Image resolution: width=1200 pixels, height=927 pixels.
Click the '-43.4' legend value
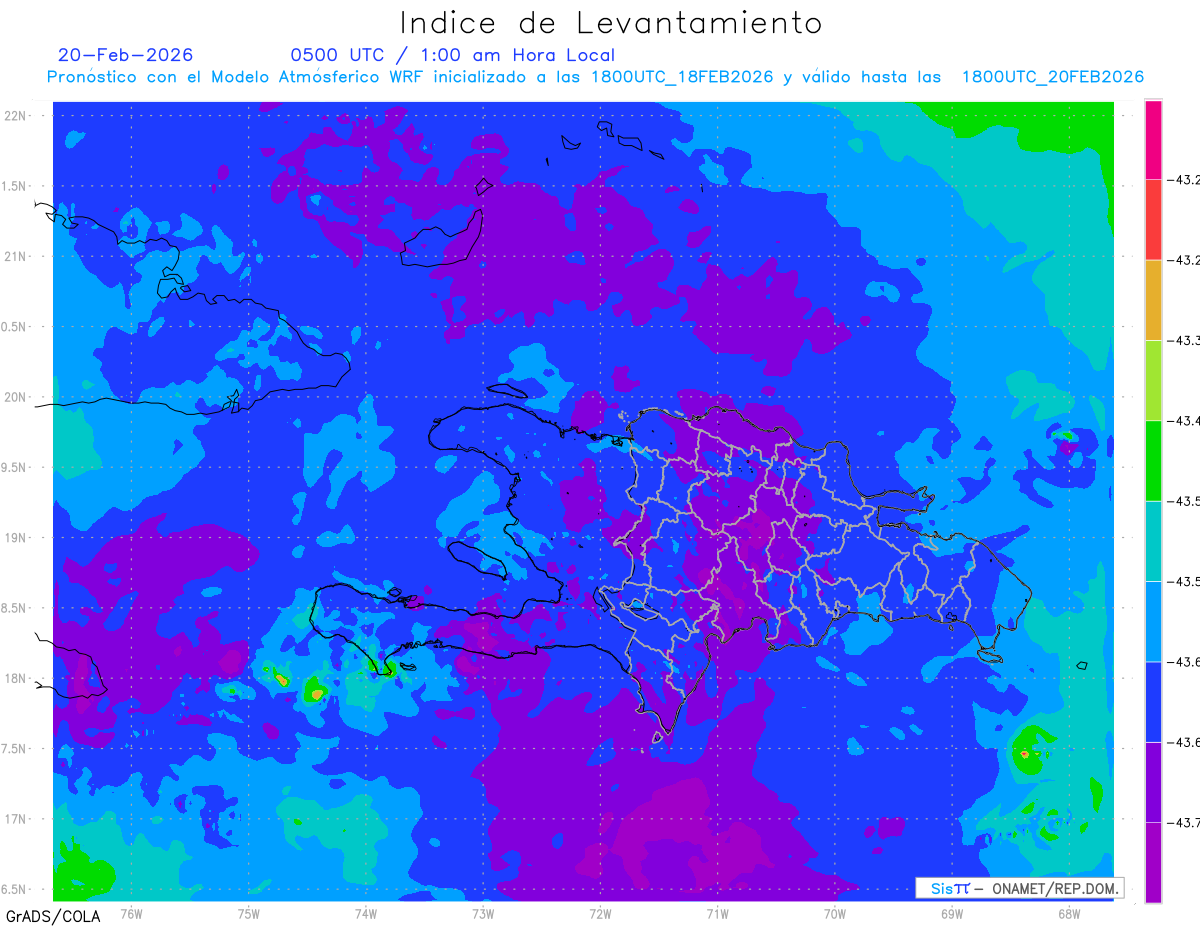tap(1184, 421)
